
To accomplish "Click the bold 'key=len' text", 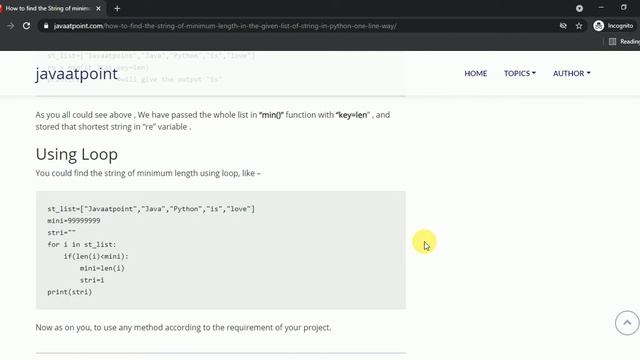I will (x=353, y=115).
